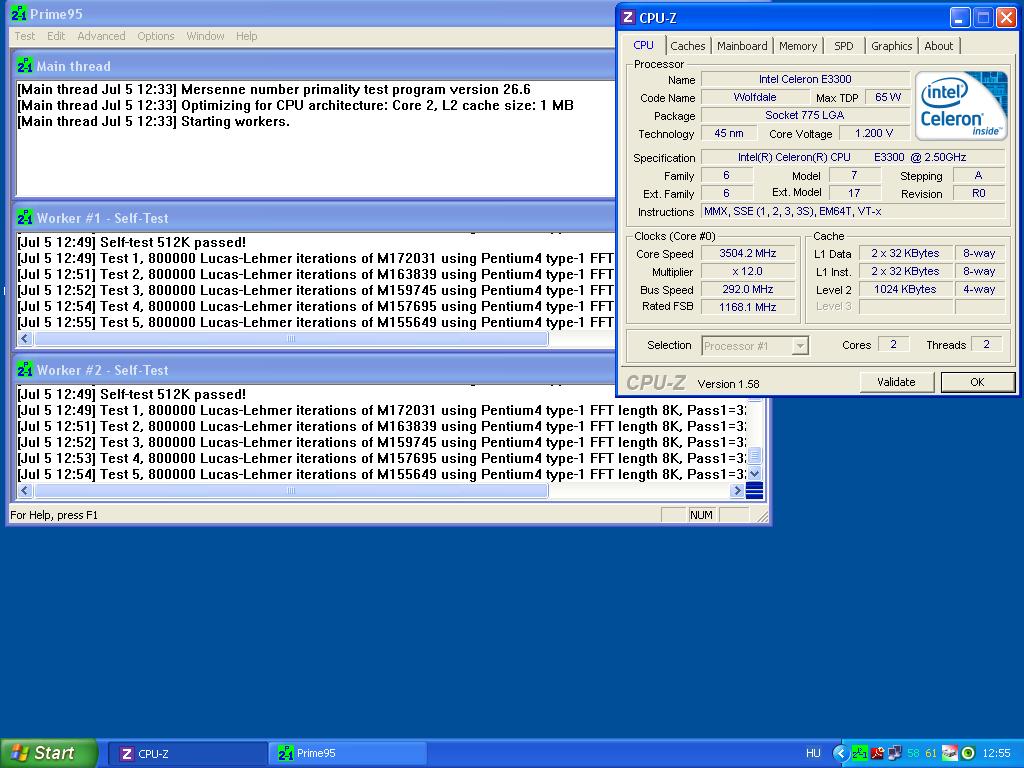The image size is (1024, 768).
Task: Click the Worker #2 Self-Test window icon
Action: (25, 370)
